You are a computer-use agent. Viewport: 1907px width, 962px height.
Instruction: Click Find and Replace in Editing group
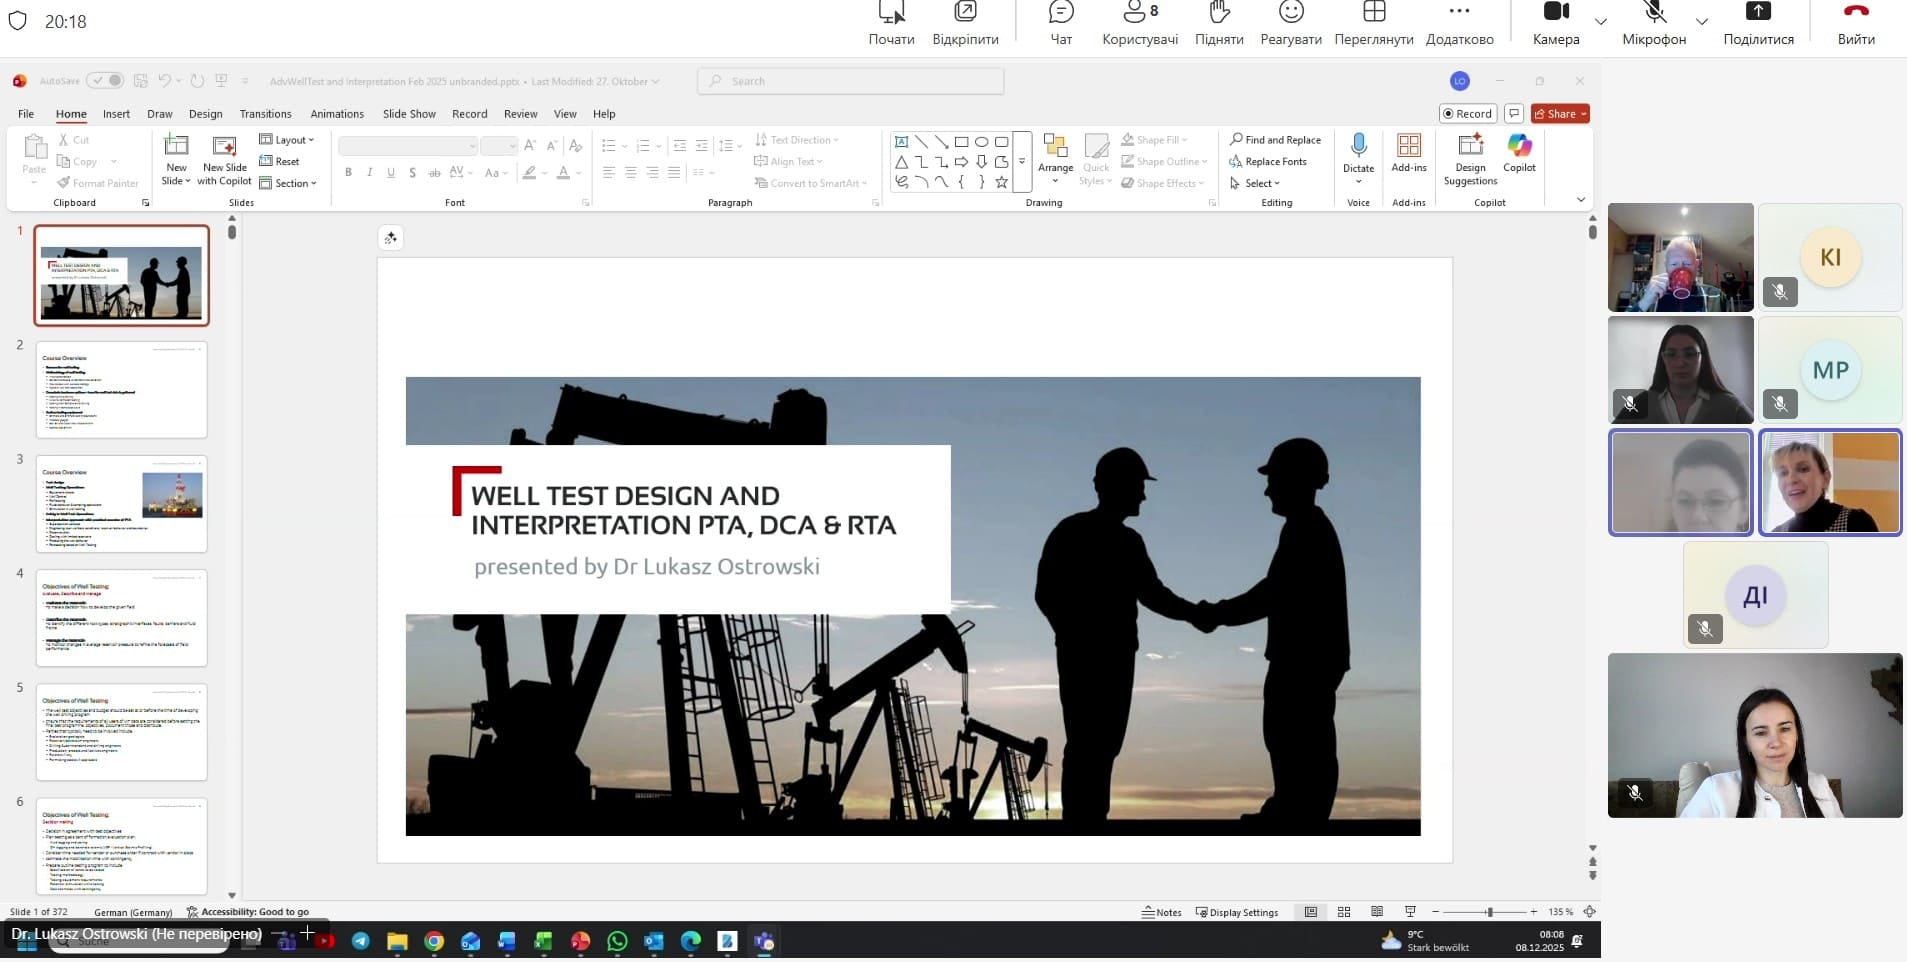tap(1275, 140)
